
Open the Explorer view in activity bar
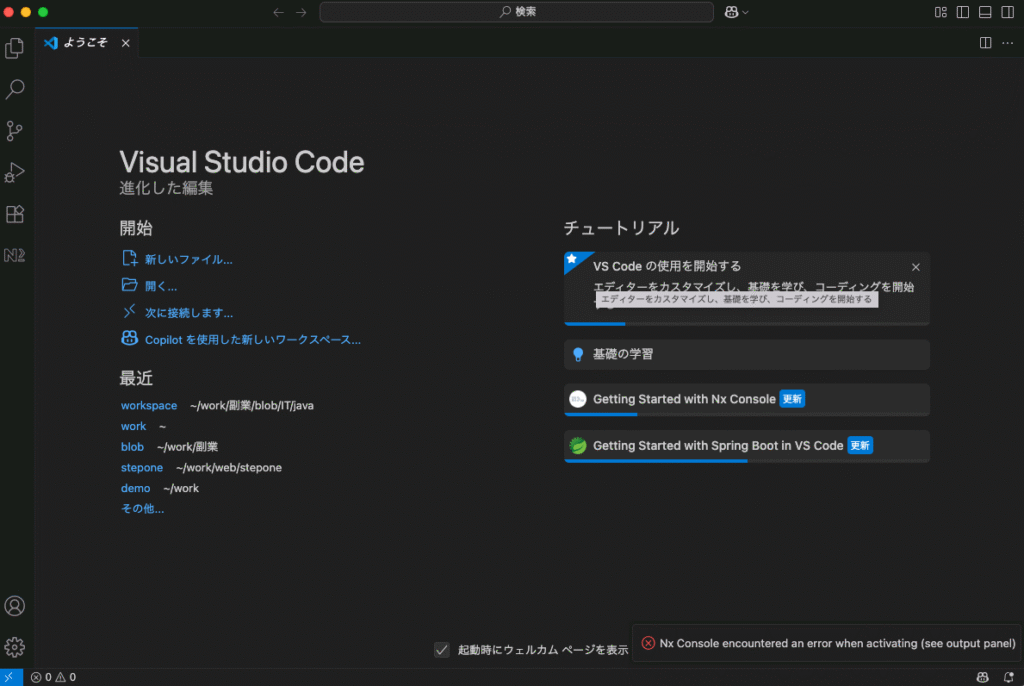pos(14,48)
